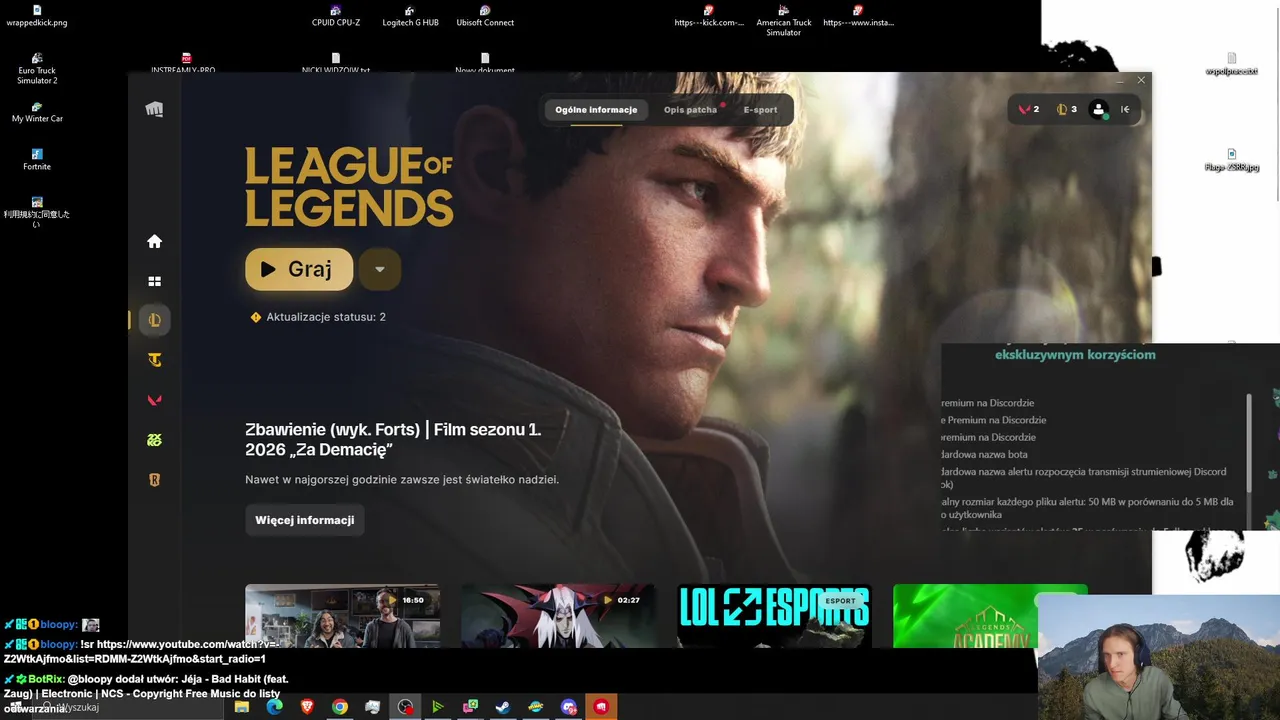
Task: Switch to E-sport tab
Action: coord(760,110)
